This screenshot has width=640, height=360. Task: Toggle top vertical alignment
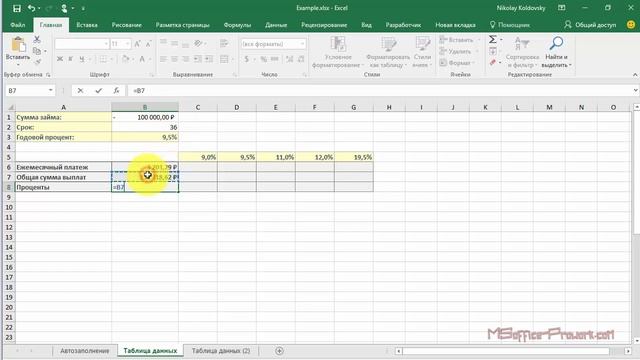(x=163, y=43)
